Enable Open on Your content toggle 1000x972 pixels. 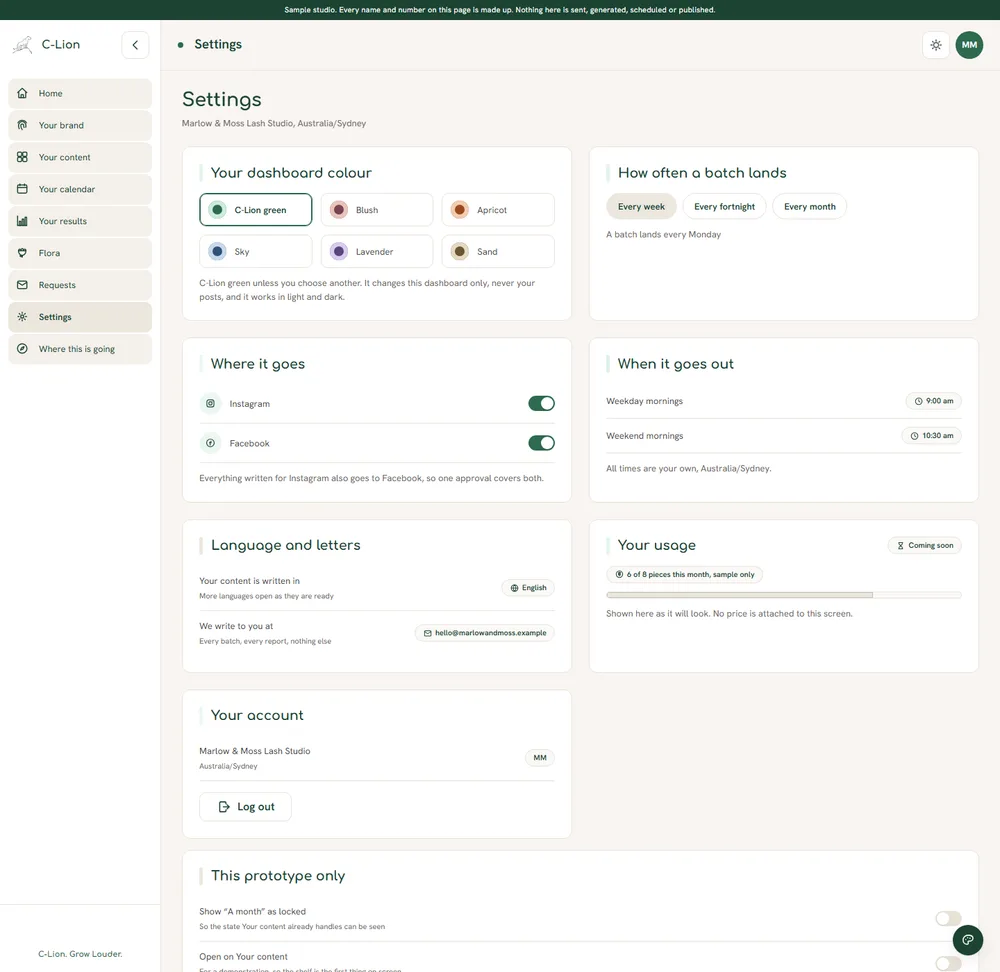pyautogui.click(x=948, y=963)
